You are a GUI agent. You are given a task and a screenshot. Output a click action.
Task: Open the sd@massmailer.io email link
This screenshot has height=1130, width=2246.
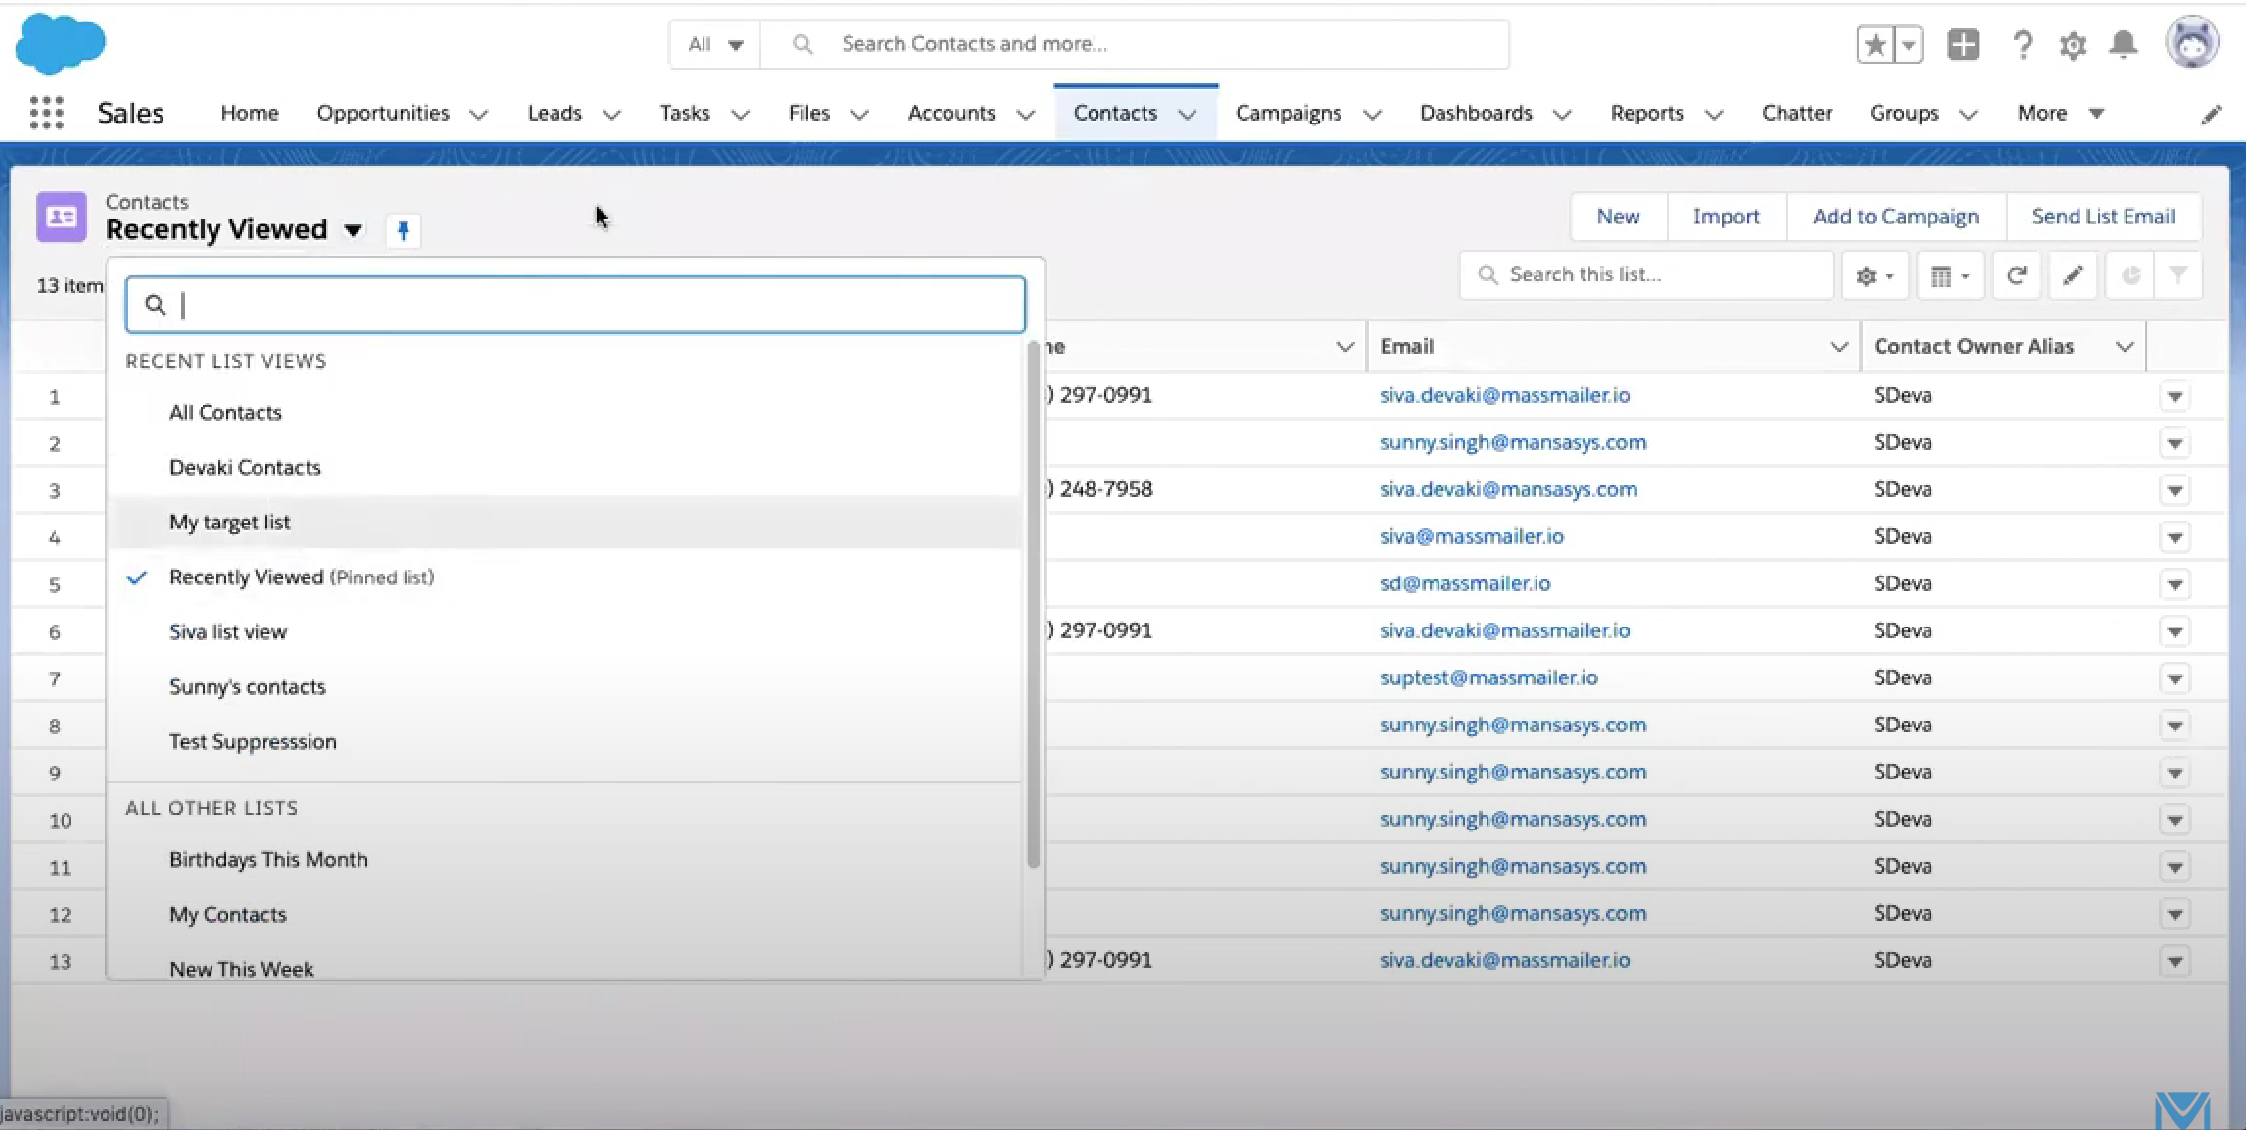(1465, 584)
